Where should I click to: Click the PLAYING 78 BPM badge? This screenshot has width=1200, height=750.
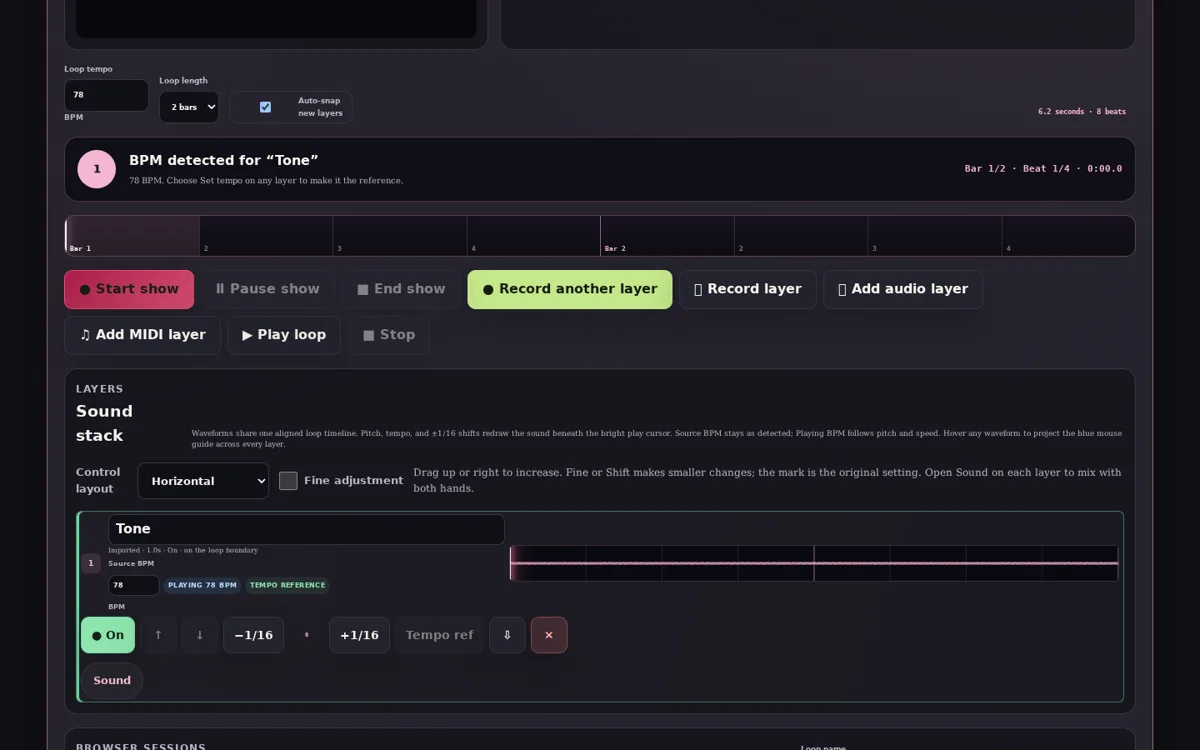click(x=202, y=585)
